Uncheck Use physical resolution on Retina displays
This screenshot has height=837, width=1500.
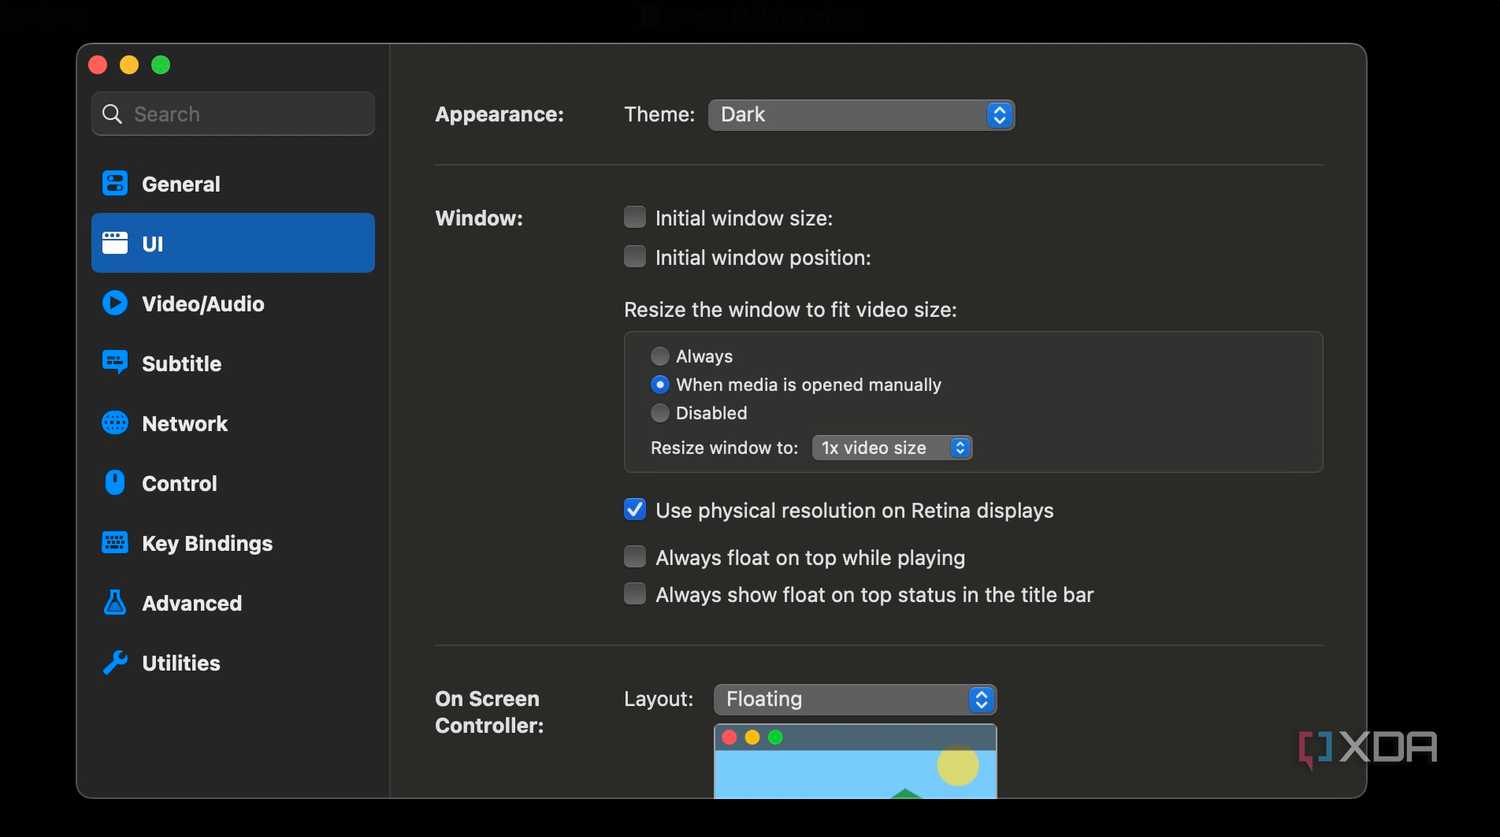click(635, 510)
